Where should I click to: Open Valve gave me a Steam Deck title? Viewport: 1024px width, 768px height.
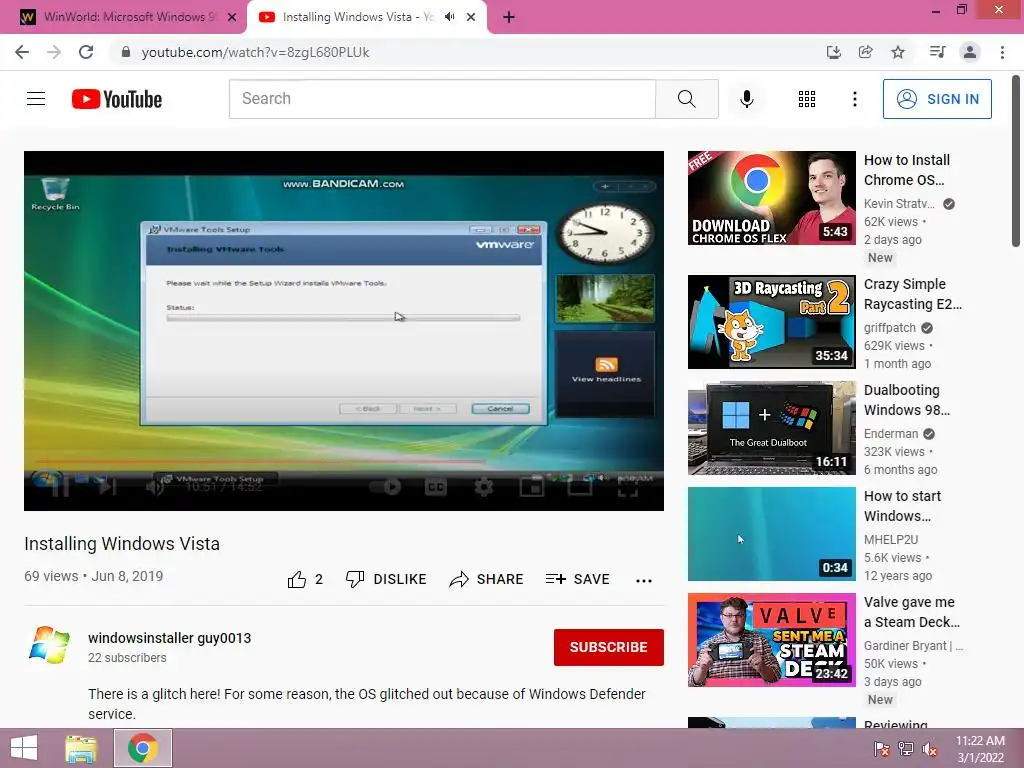click(x=912, y=612)
